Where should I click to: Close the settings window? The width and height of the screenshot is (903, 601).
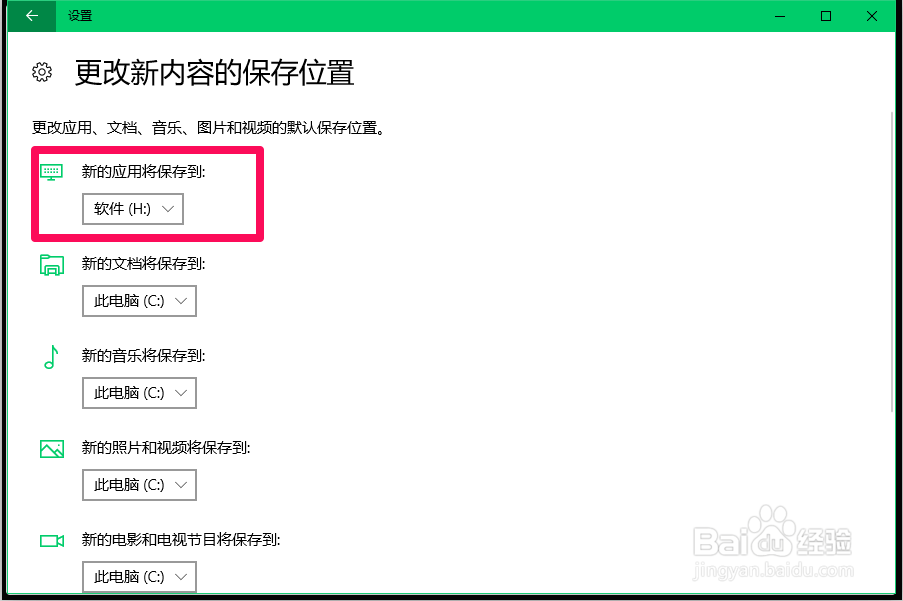pyautogui.click(x=872, y=16)
